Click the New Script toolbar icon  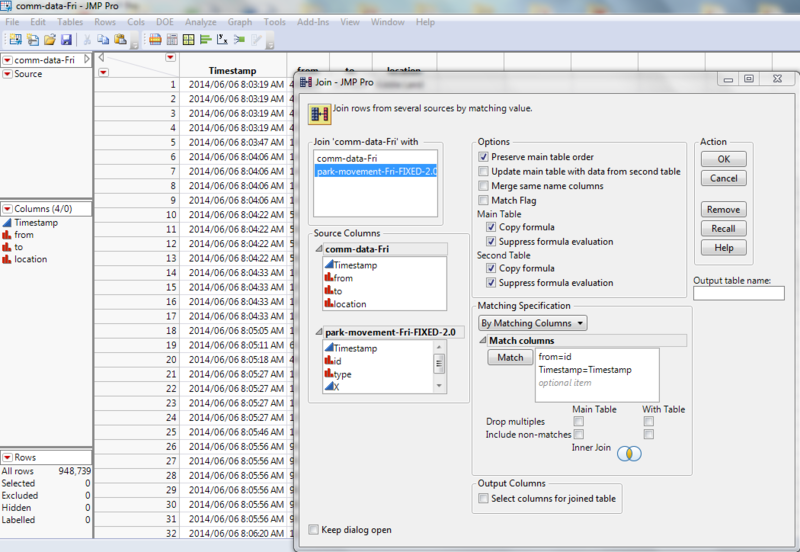(33, 39)
